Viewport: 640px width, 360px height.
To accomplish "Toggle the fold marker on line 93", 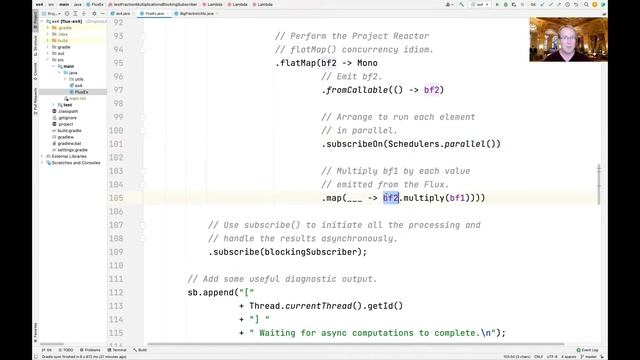I will click(143, 36).
